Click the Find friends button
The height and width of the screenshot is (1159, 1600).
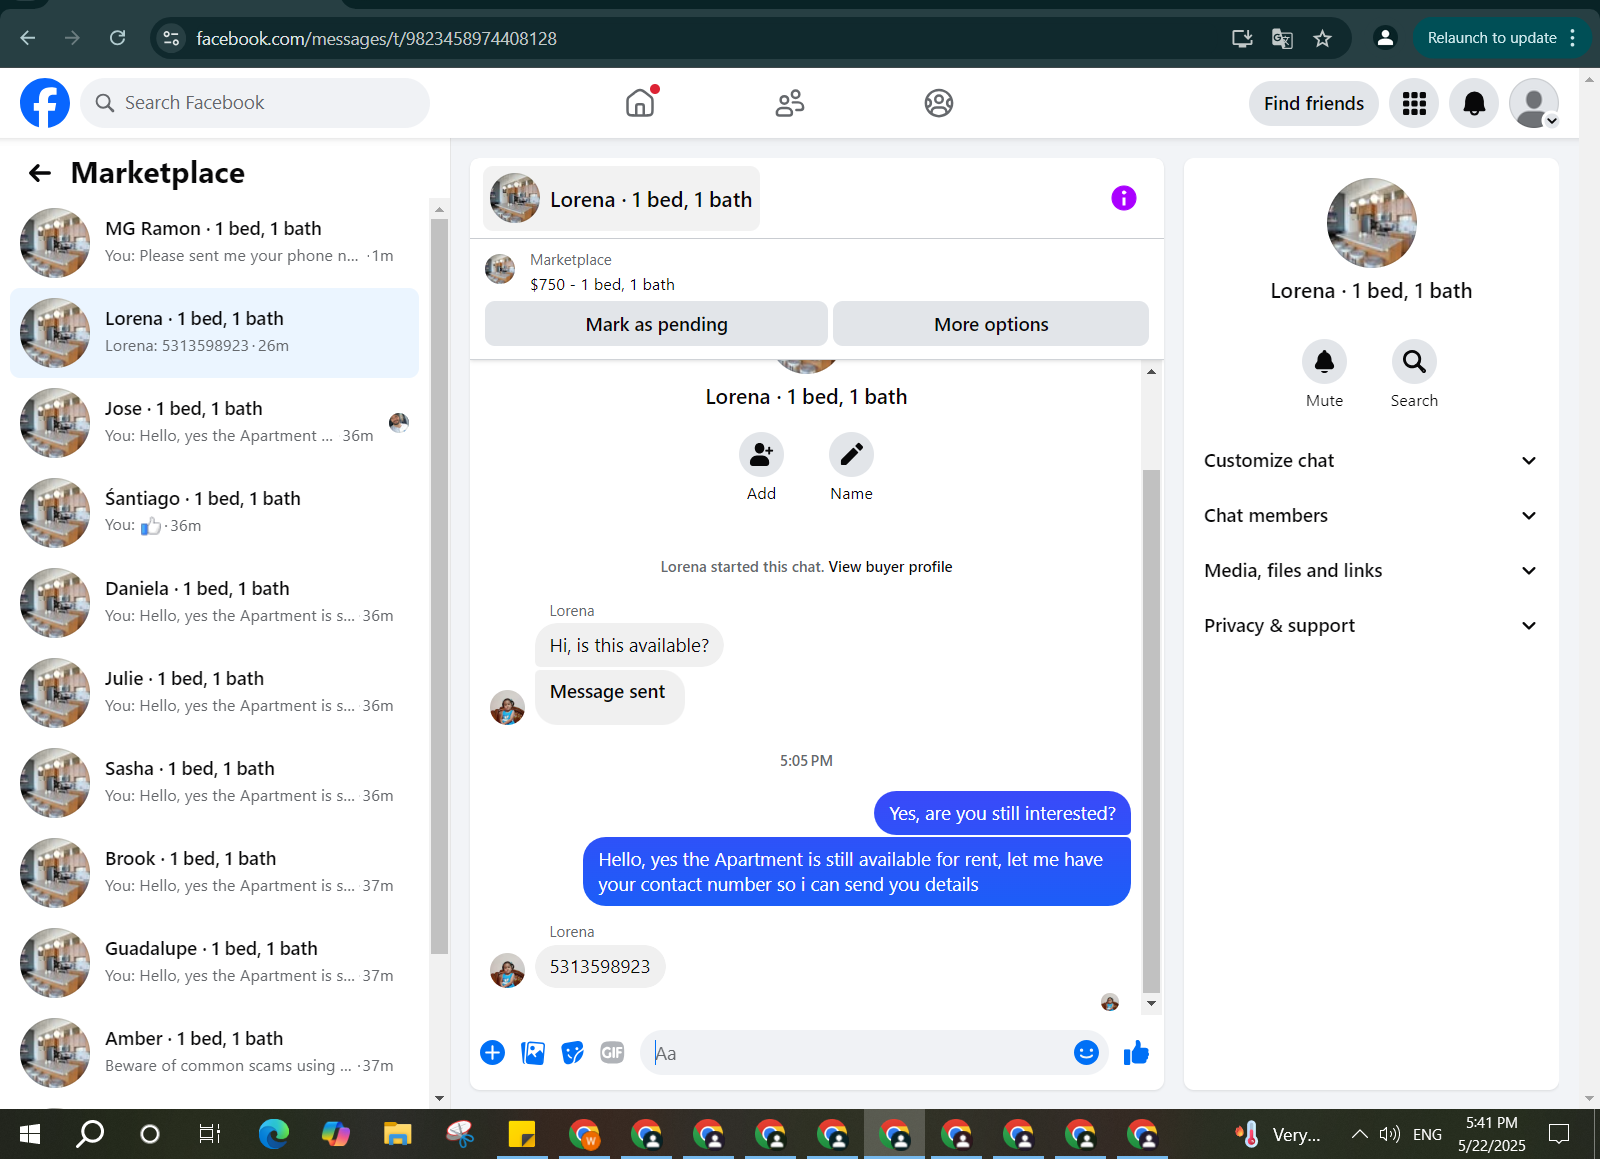1314,103
